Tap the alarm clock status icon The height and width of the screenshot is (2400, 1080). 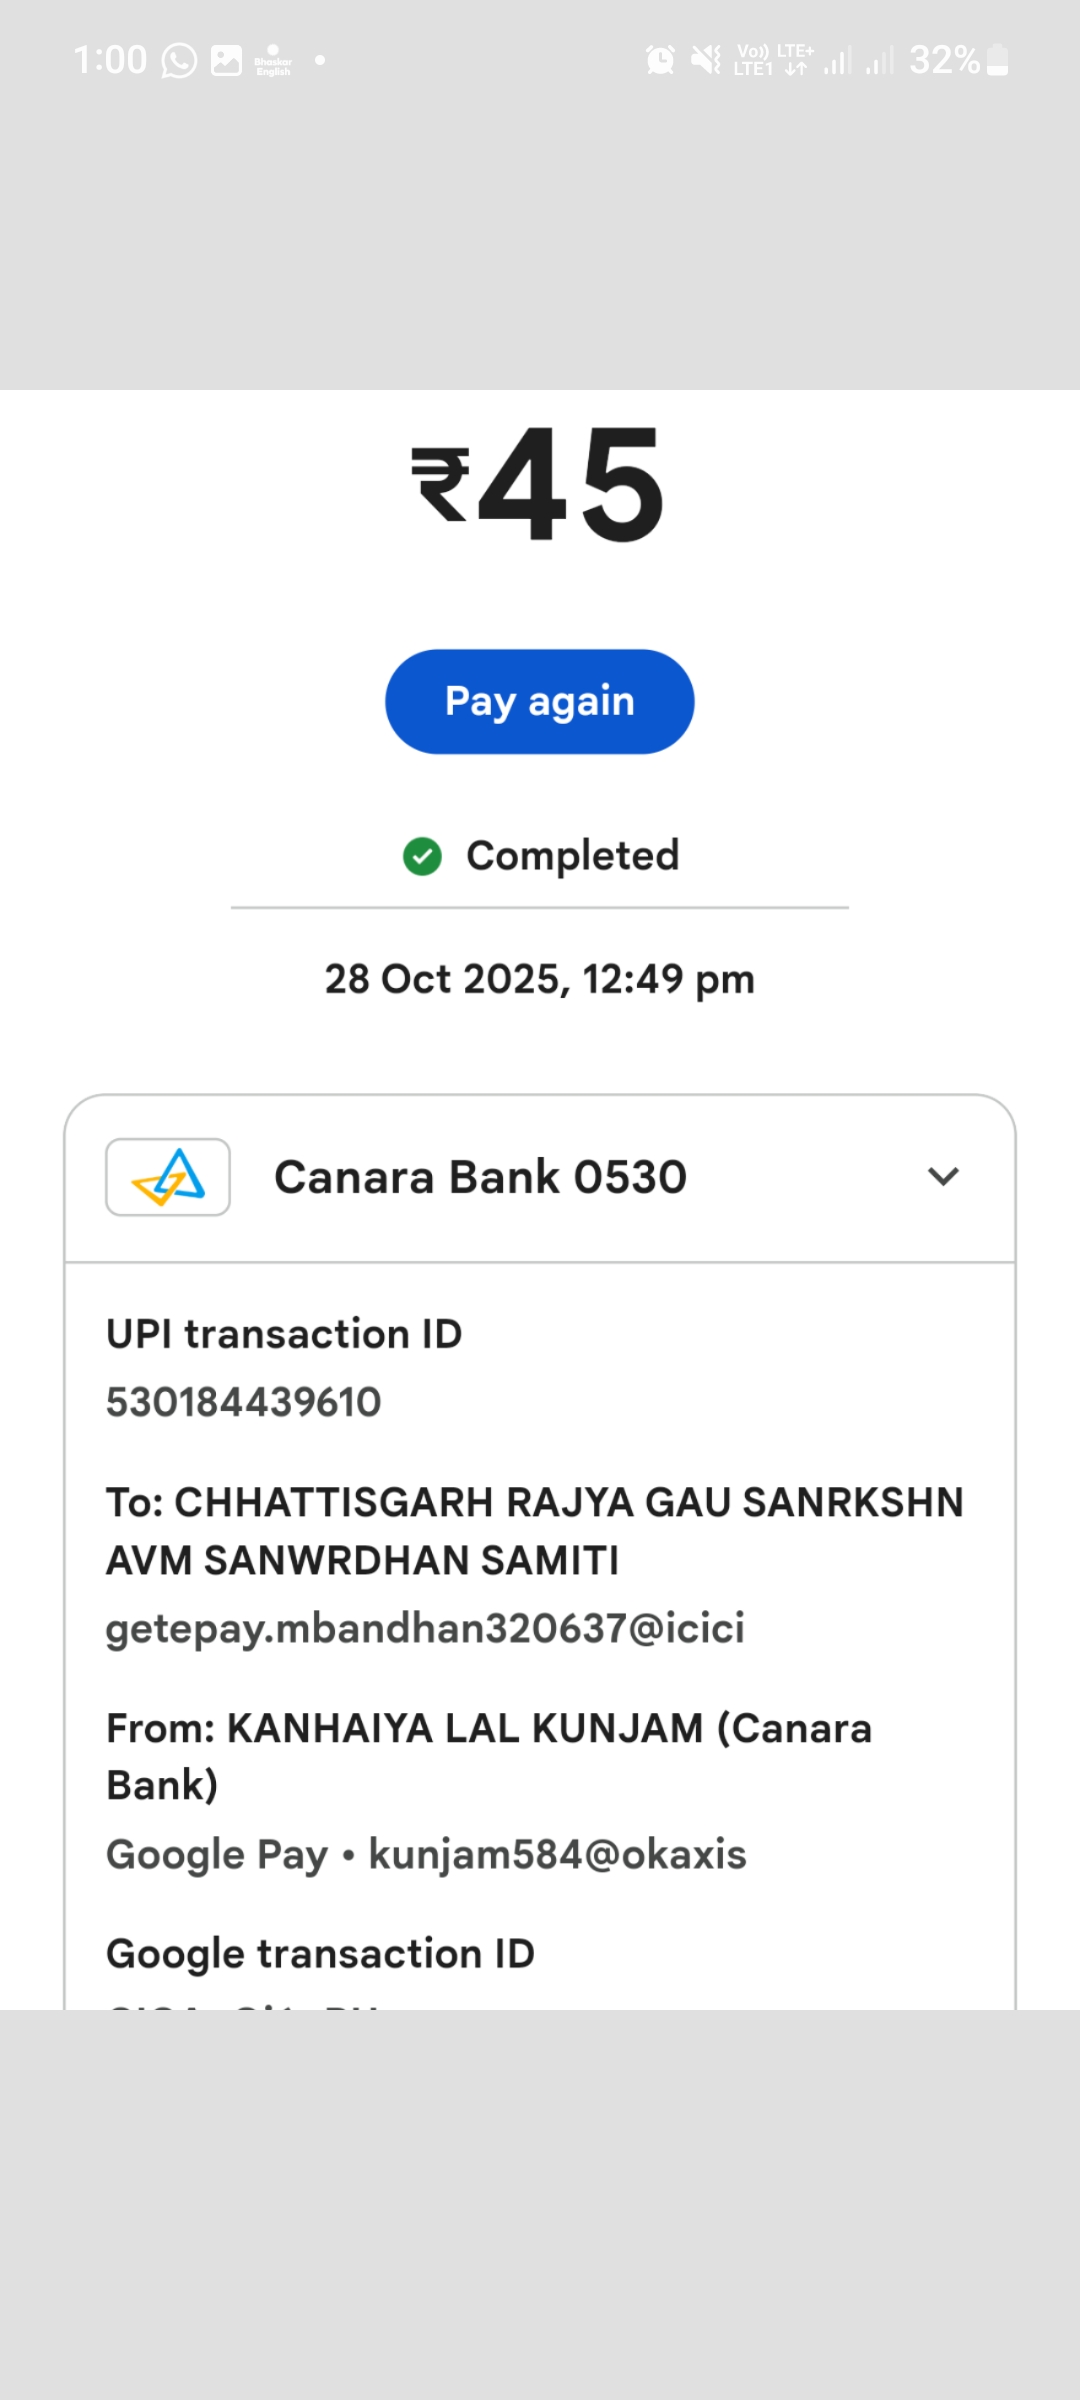coord(660,61)
